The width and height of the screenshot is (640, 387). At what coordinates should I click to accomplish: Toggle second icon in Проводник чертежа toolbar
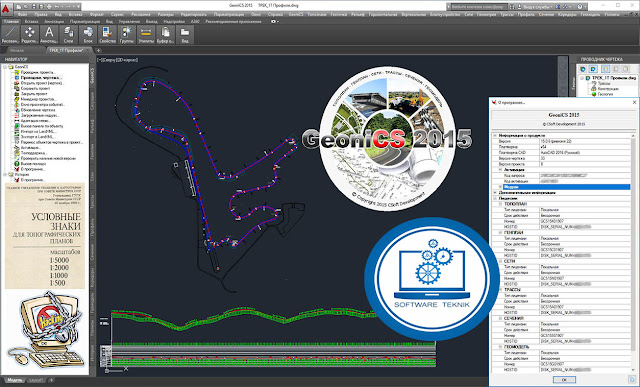593,69
